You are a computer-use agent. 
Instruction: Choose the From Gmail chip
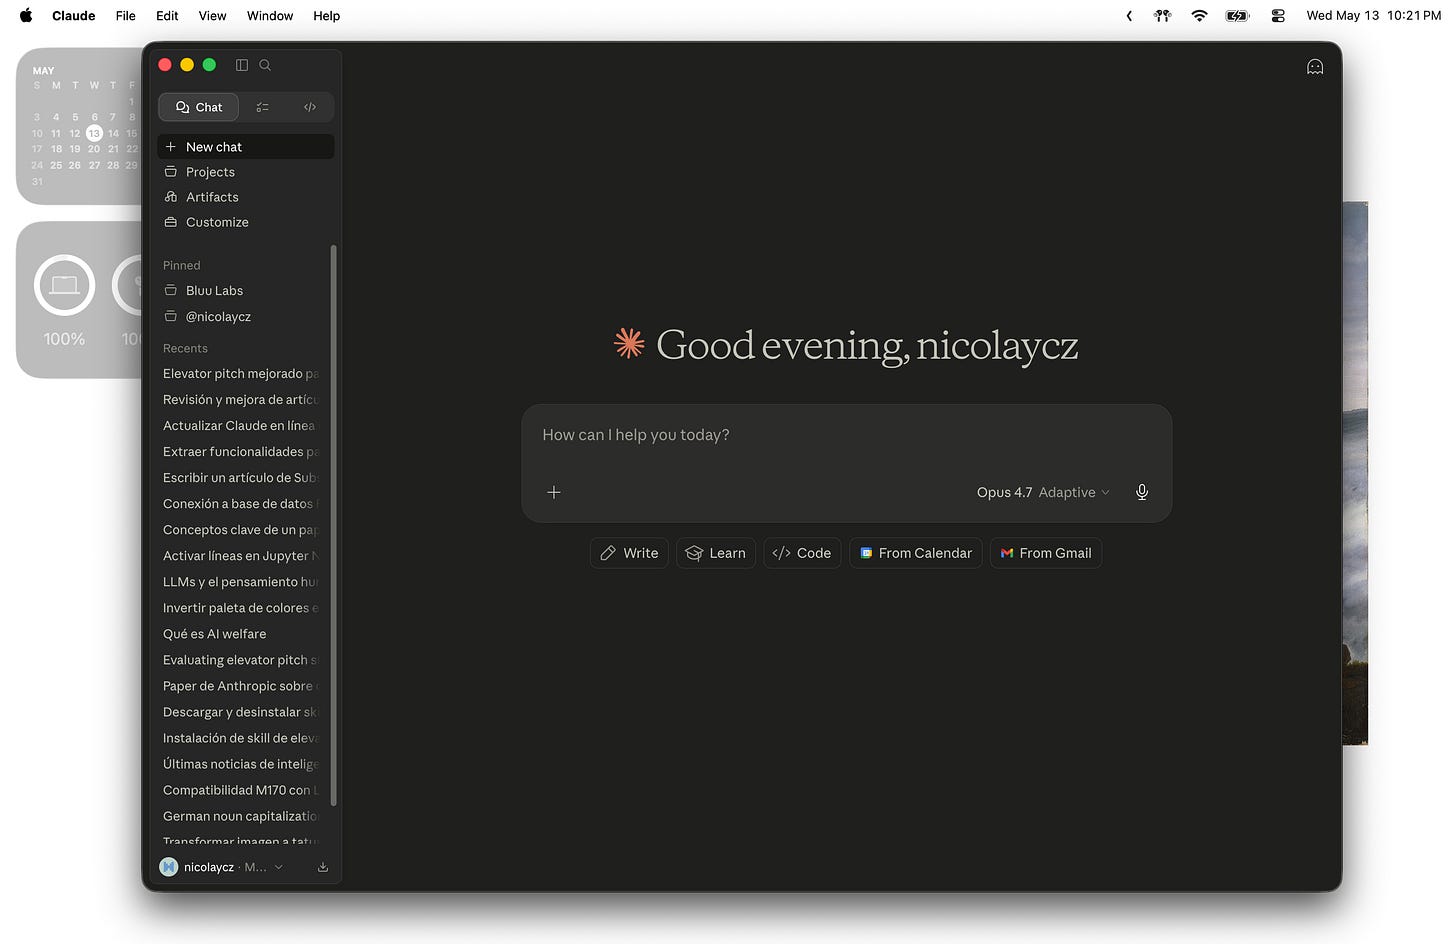click(x=1046, y=553)
